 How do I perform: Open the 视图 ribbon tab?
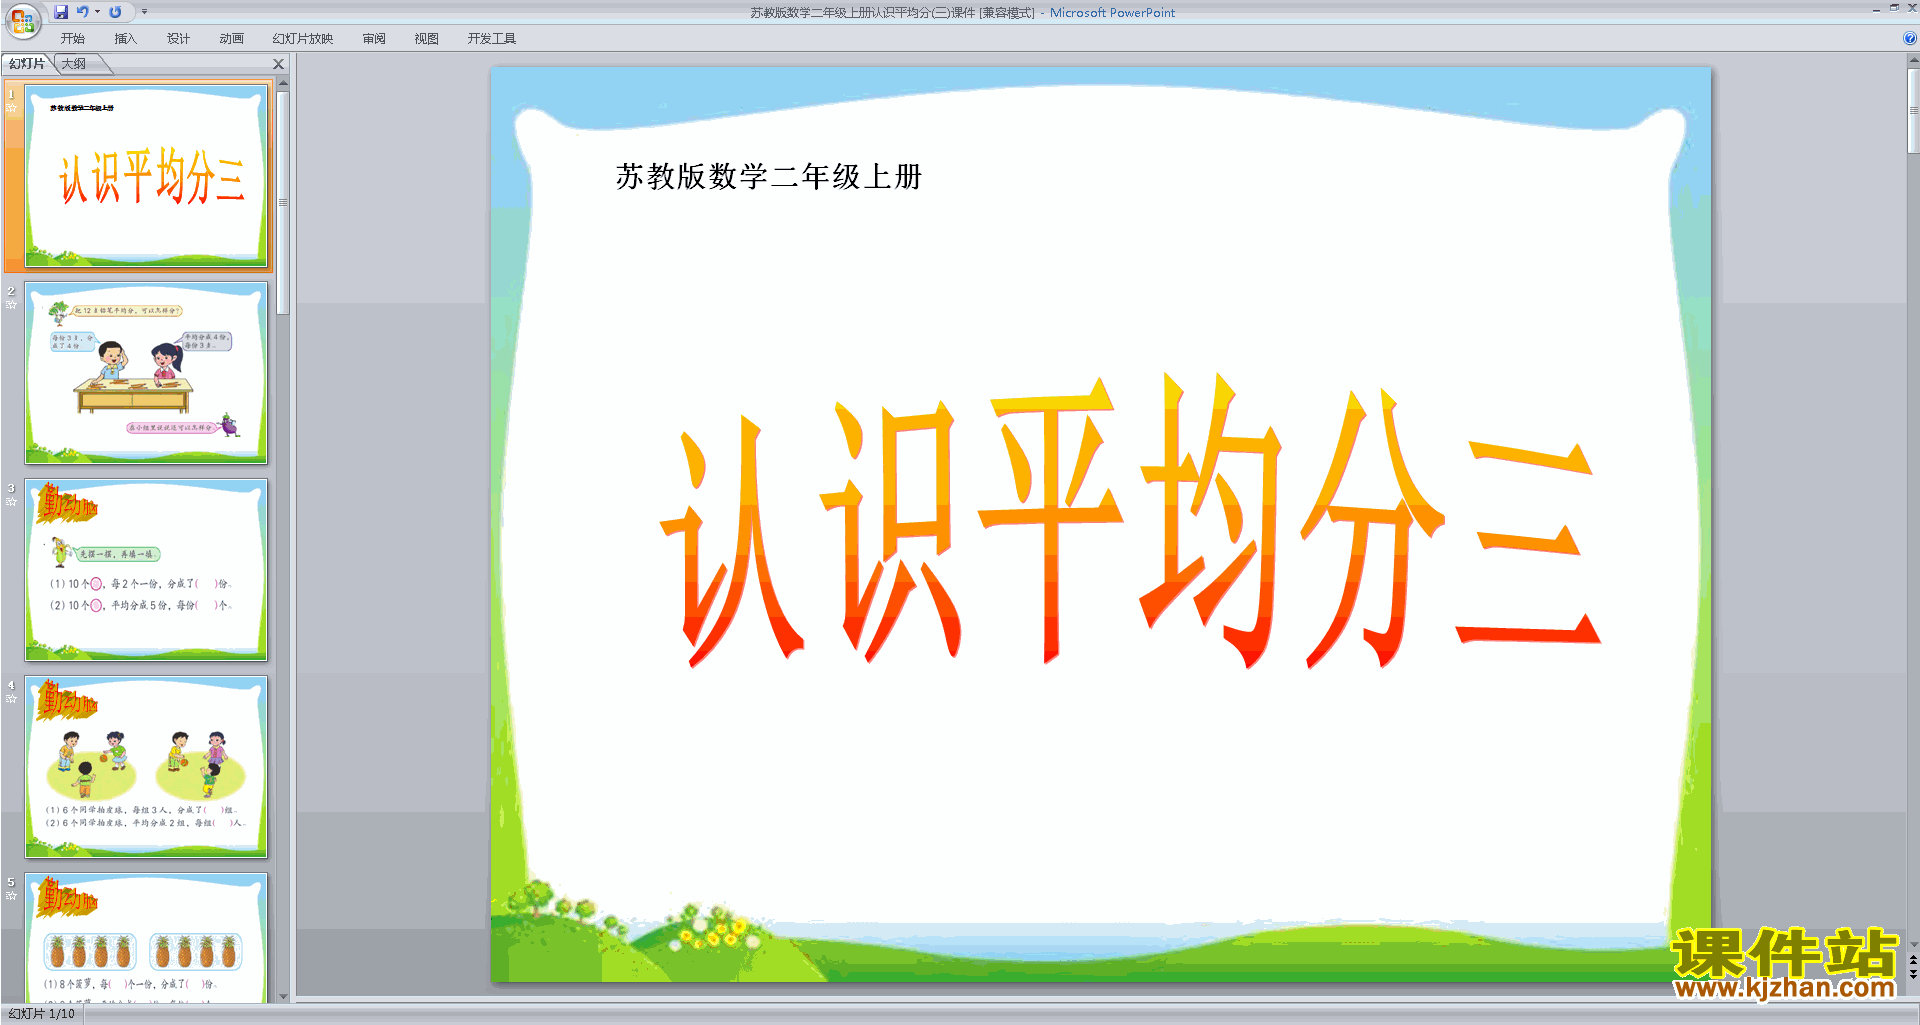tap(427, 39)
